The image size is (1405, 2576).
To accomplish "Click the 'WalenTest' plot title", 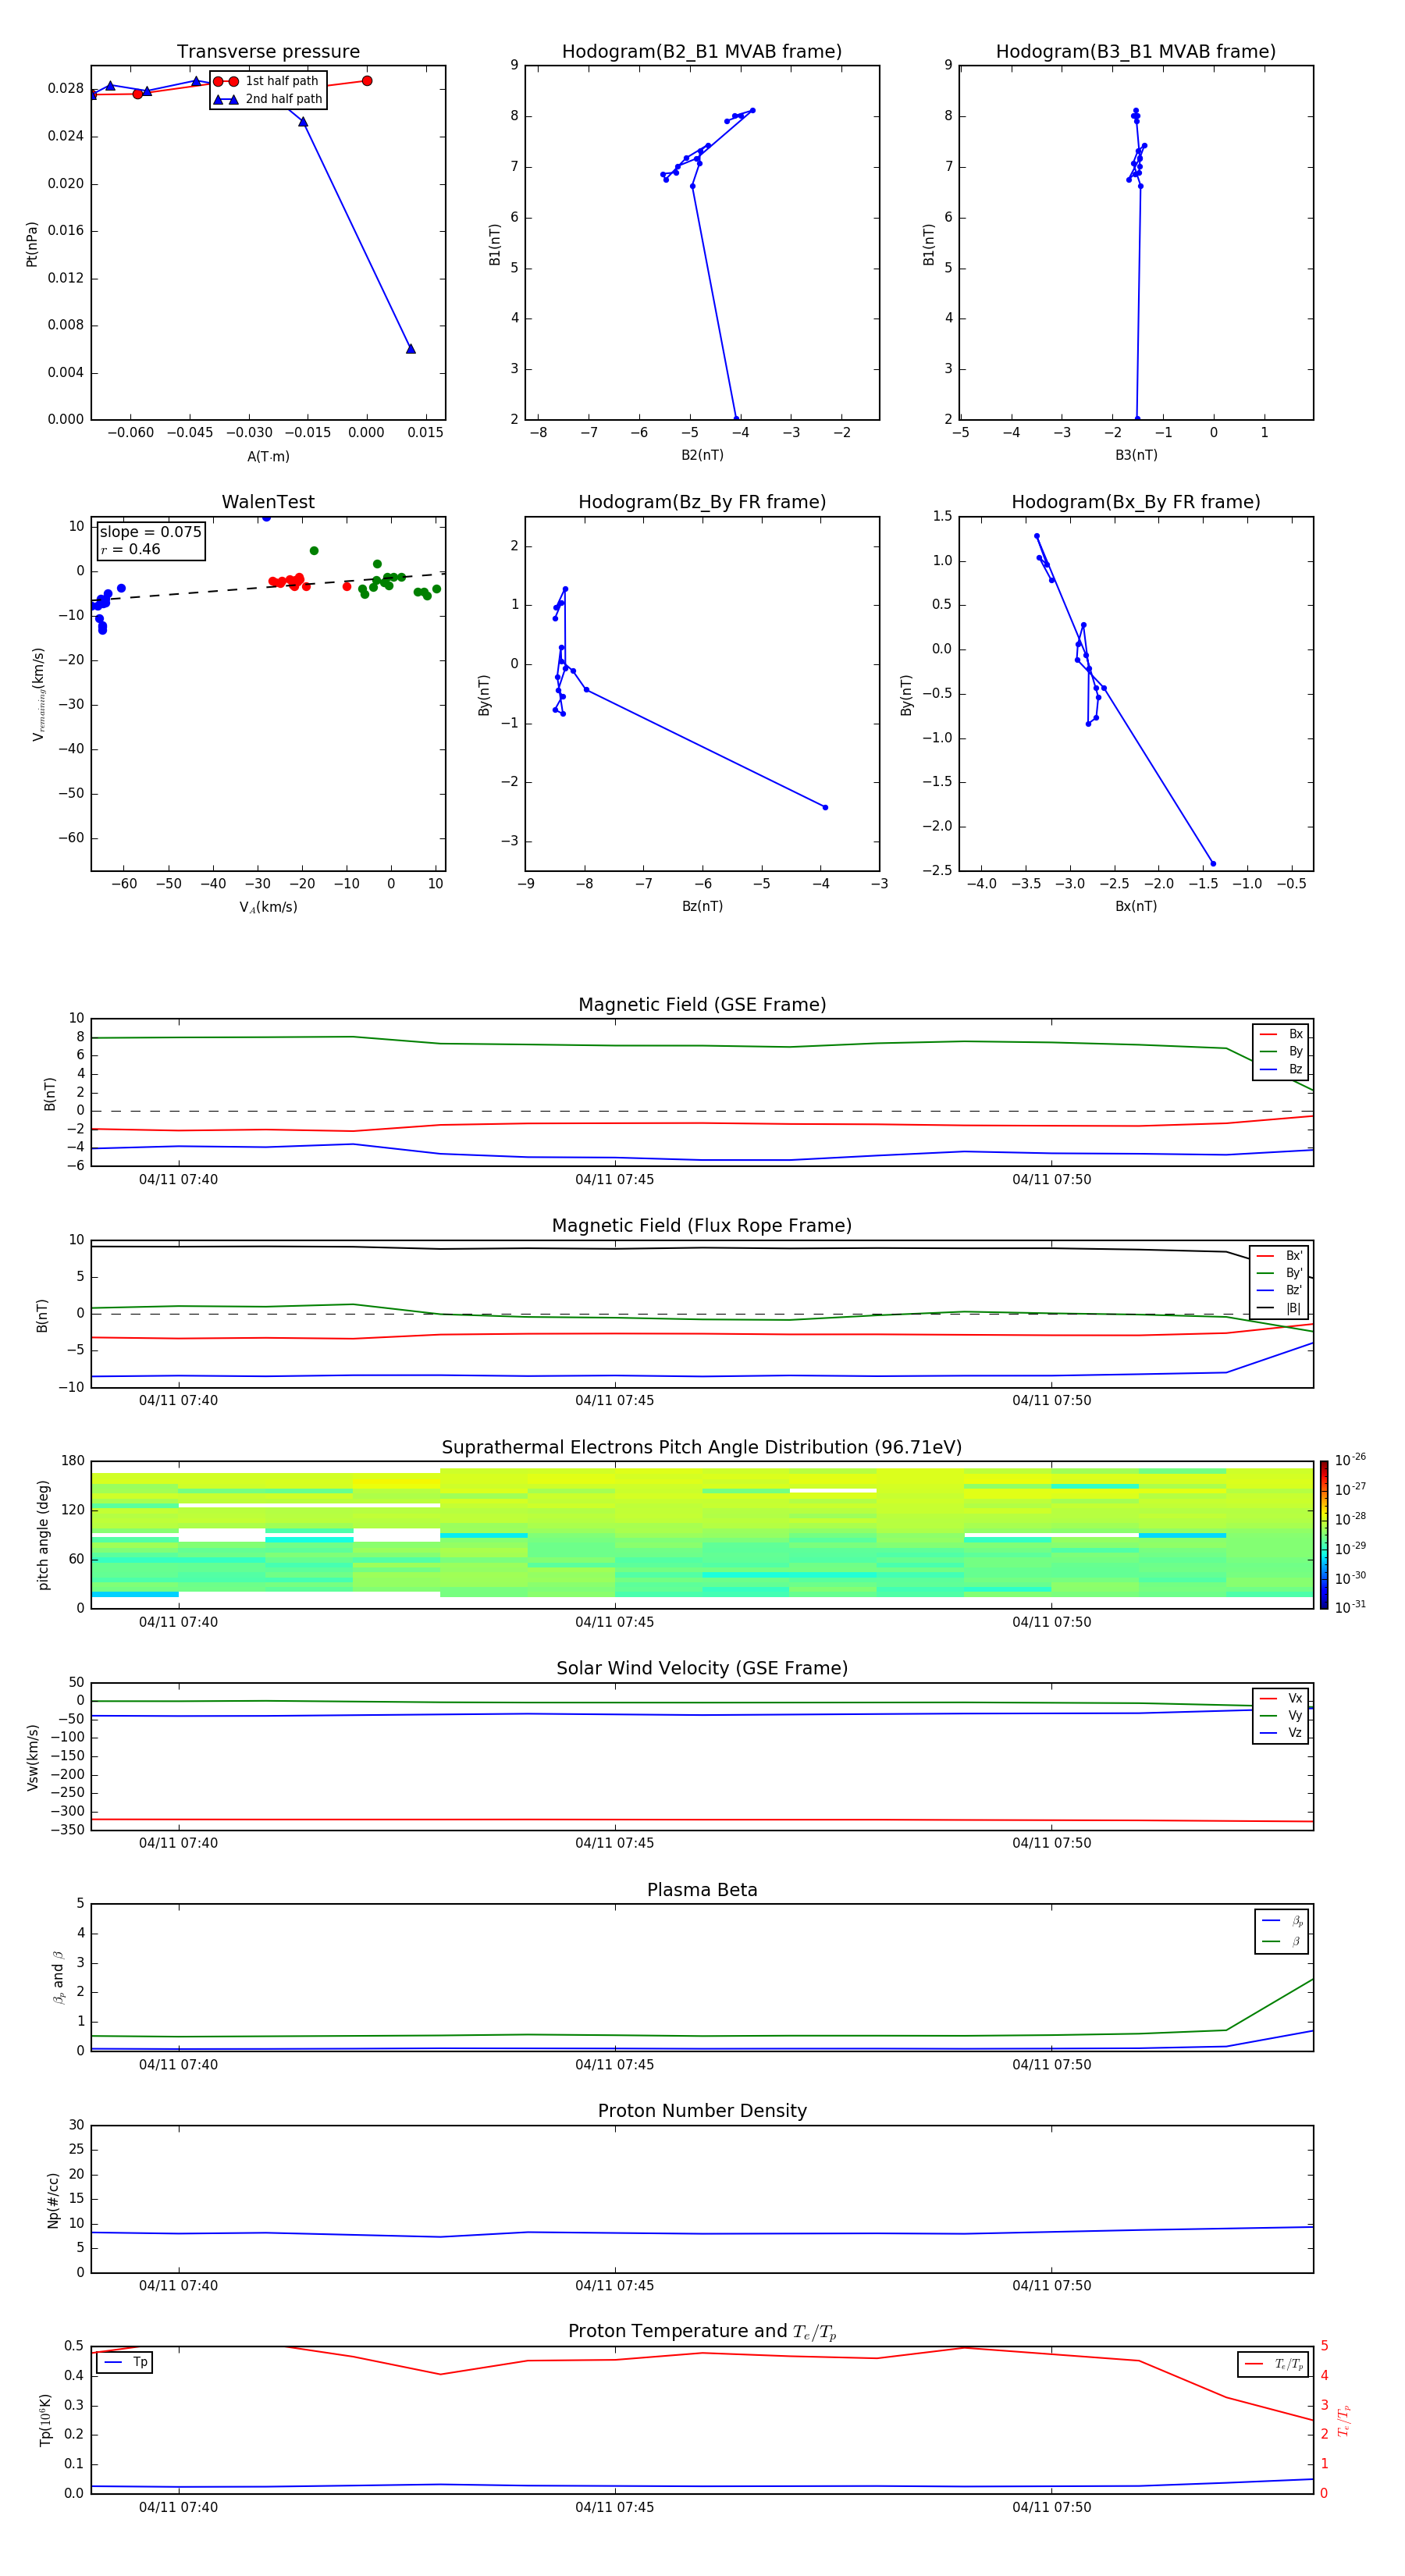I will tap(268, 502).
